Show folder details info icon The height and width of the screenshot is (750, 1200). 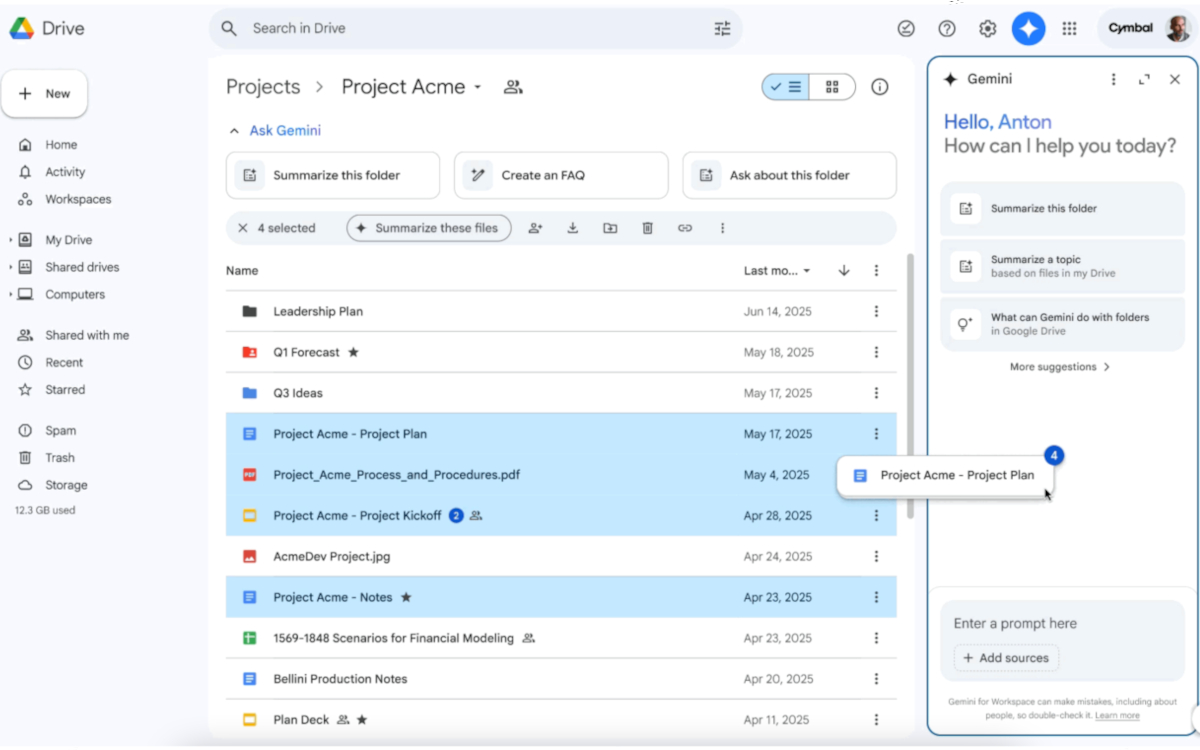[x=880, y=87]
